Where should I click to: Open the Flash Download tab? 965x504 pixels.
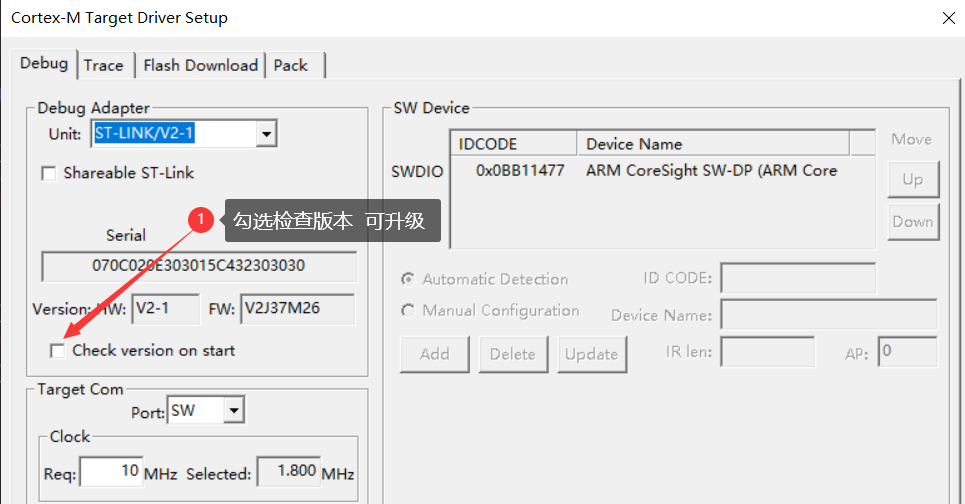pos(201,65)
